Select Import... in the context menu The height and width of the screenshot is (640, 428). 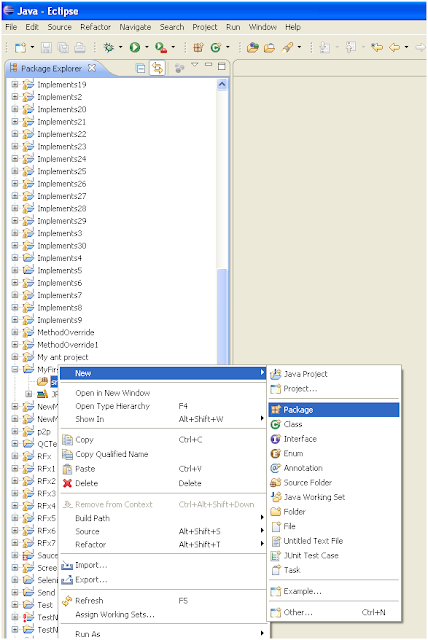163,565
